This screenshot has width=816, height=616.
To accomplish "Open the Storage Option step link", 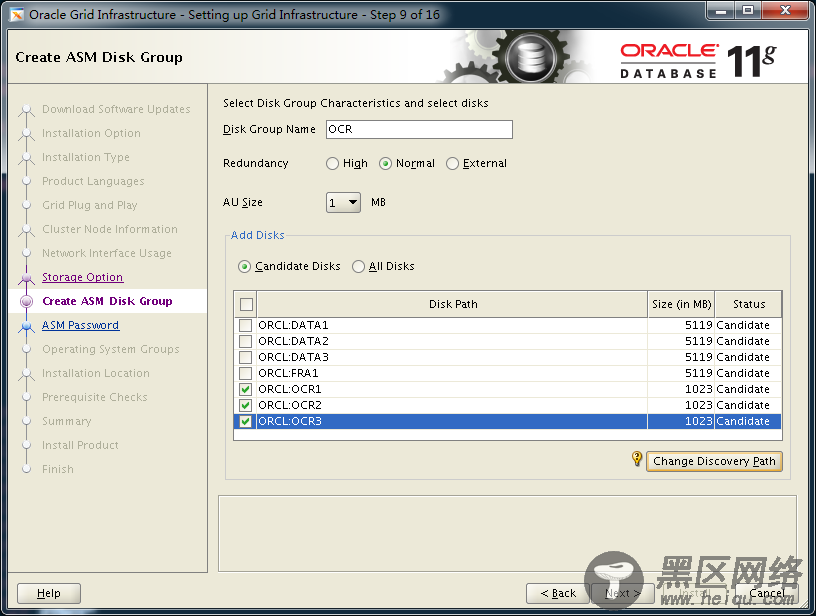I will click(83, 277).
